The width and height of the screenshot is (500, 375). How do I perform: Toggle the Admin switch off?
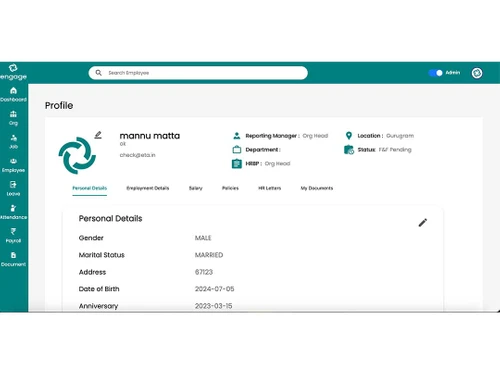click(435, 73)
